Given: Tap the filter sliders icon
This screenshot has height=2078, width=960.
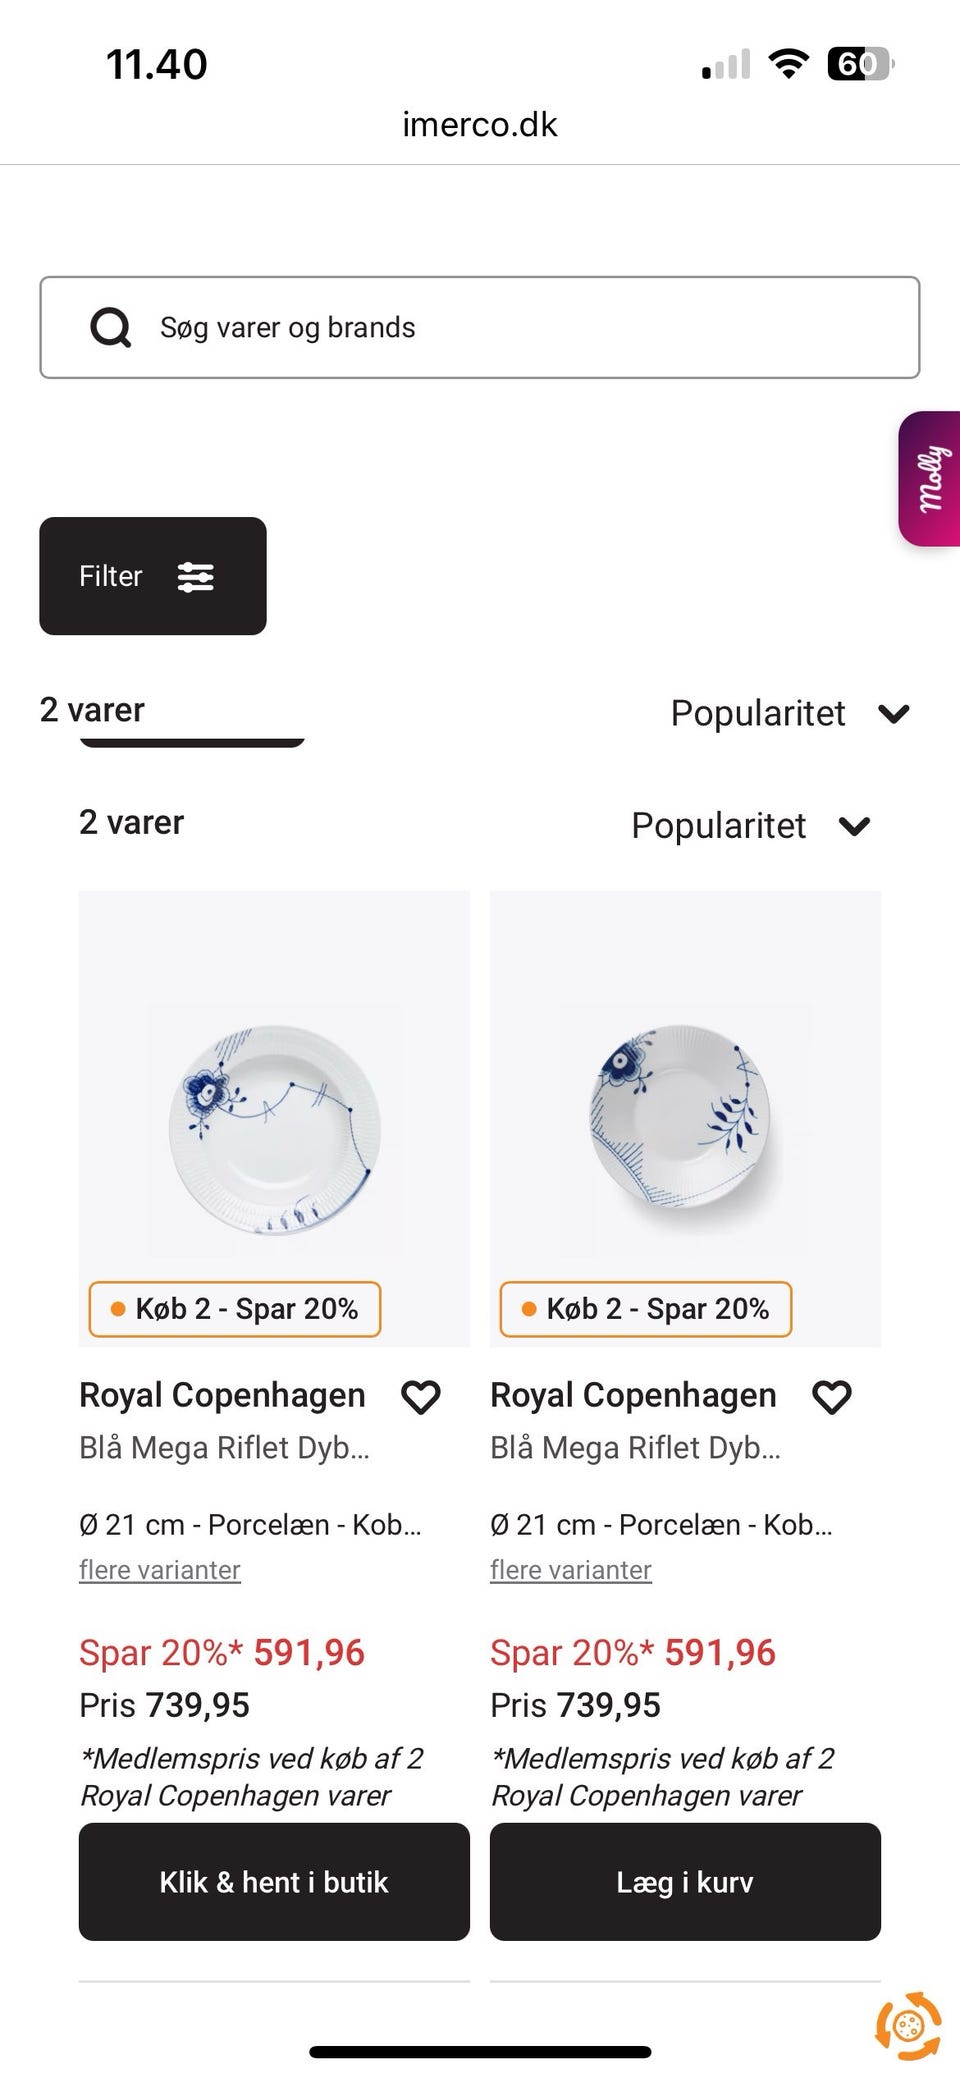Looking at the screenshot, I should point(195,577).
